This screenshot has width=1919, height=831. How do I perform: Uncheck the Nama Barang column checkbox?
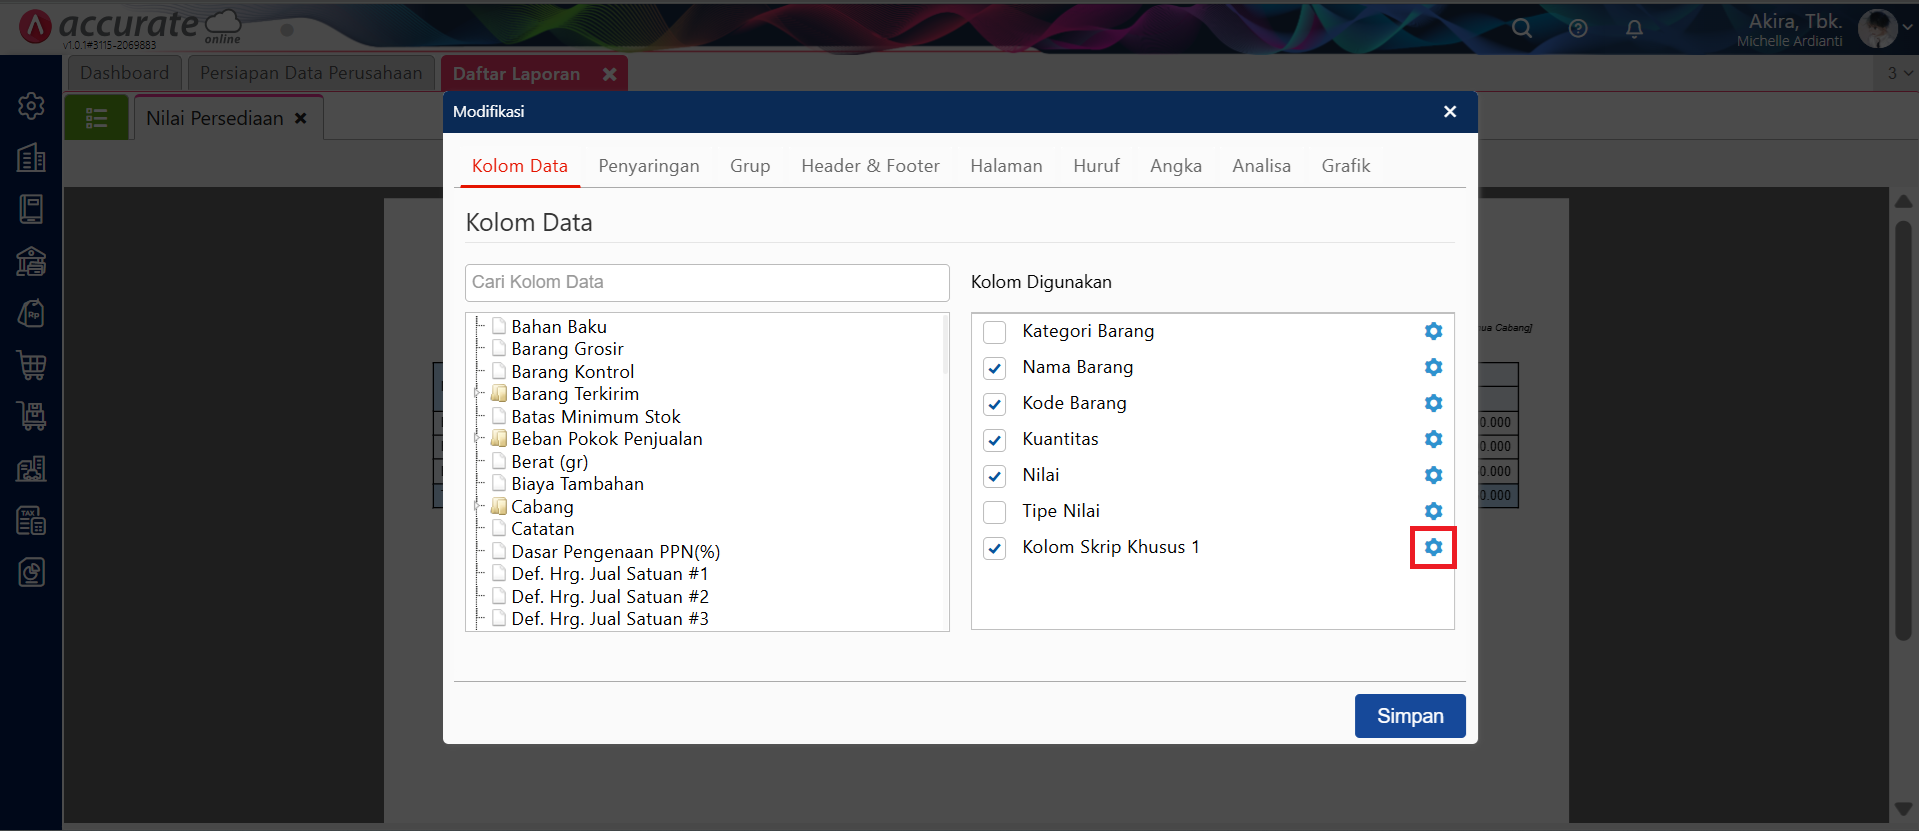tap(994, 368)
